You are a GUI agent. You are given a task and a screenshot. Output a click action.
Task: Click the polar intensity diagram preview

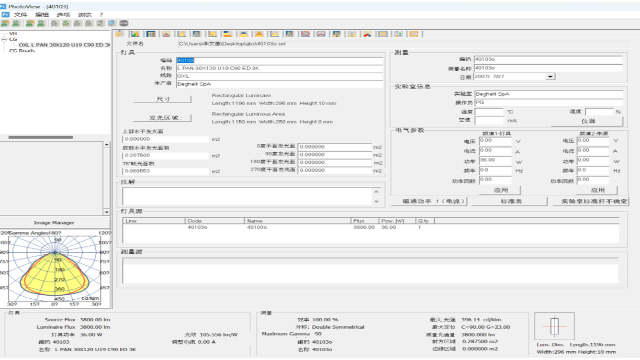[x=55, y=268]
